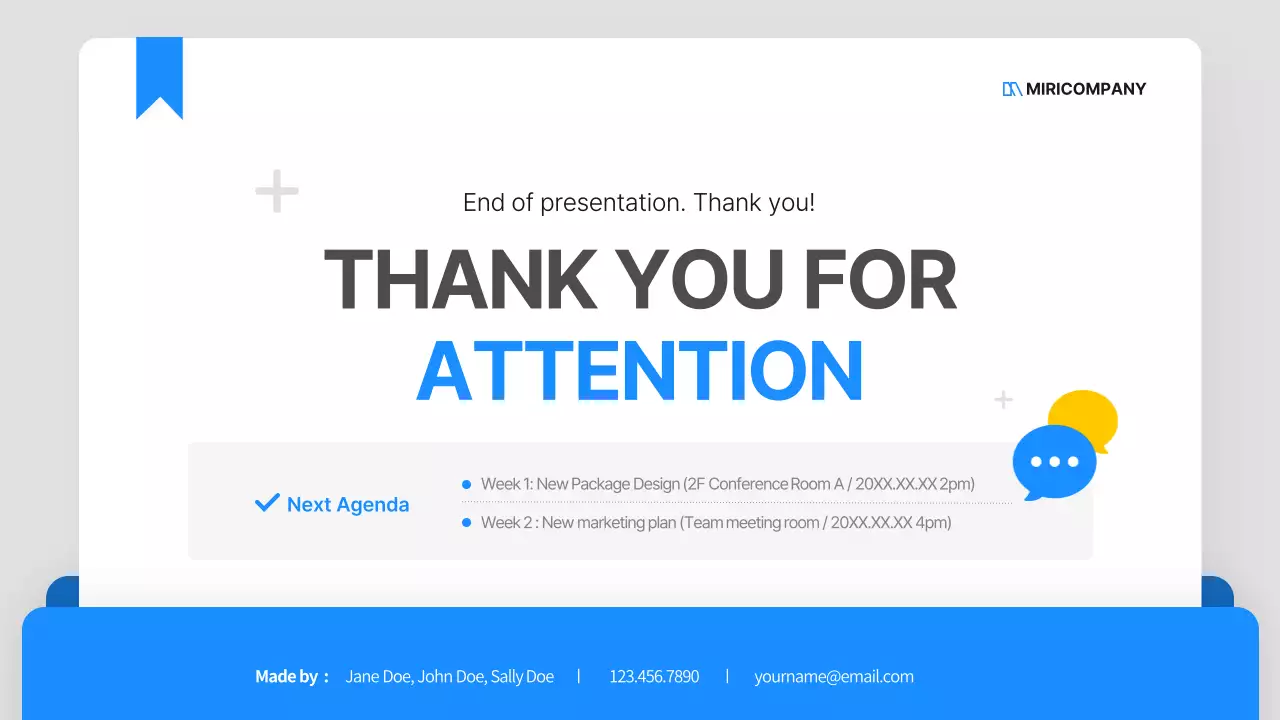The width and height of the screenshot is (1280, 720).
Task: Click the 123.456.7890 phone number
Action: tap(654, 677)
